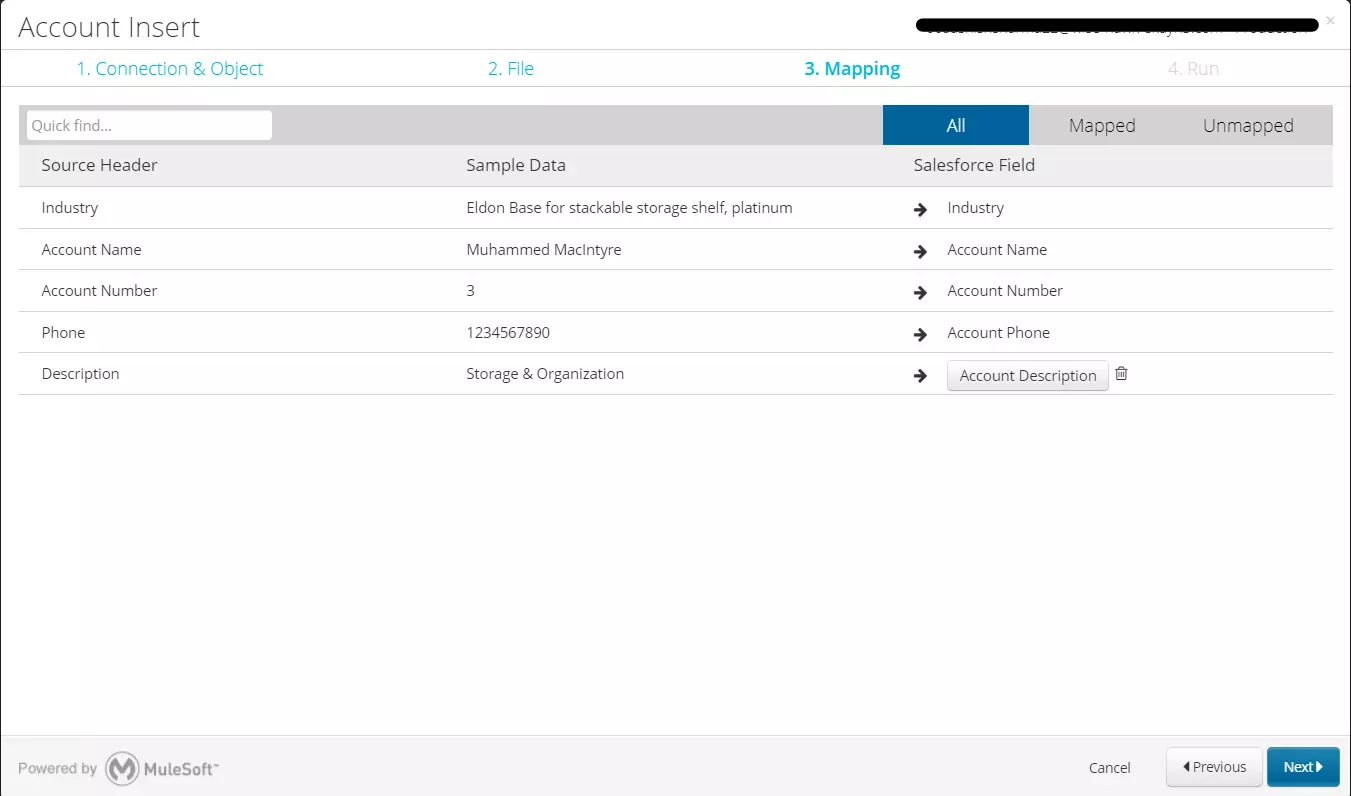Screen dimensions: 1351x796
Task: Click the Source Header column heading
Action: pos(99,165)
